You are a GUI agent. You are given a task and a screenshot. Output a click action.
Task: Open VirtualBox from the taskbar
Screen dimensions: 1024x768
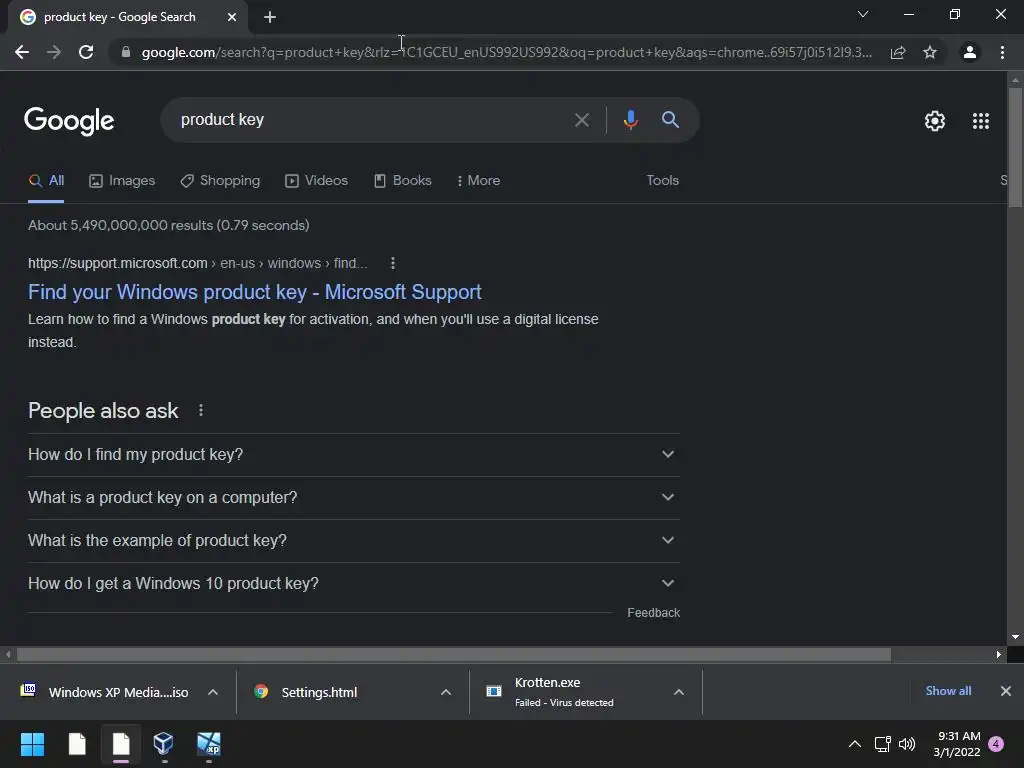[x=164, y=744]
